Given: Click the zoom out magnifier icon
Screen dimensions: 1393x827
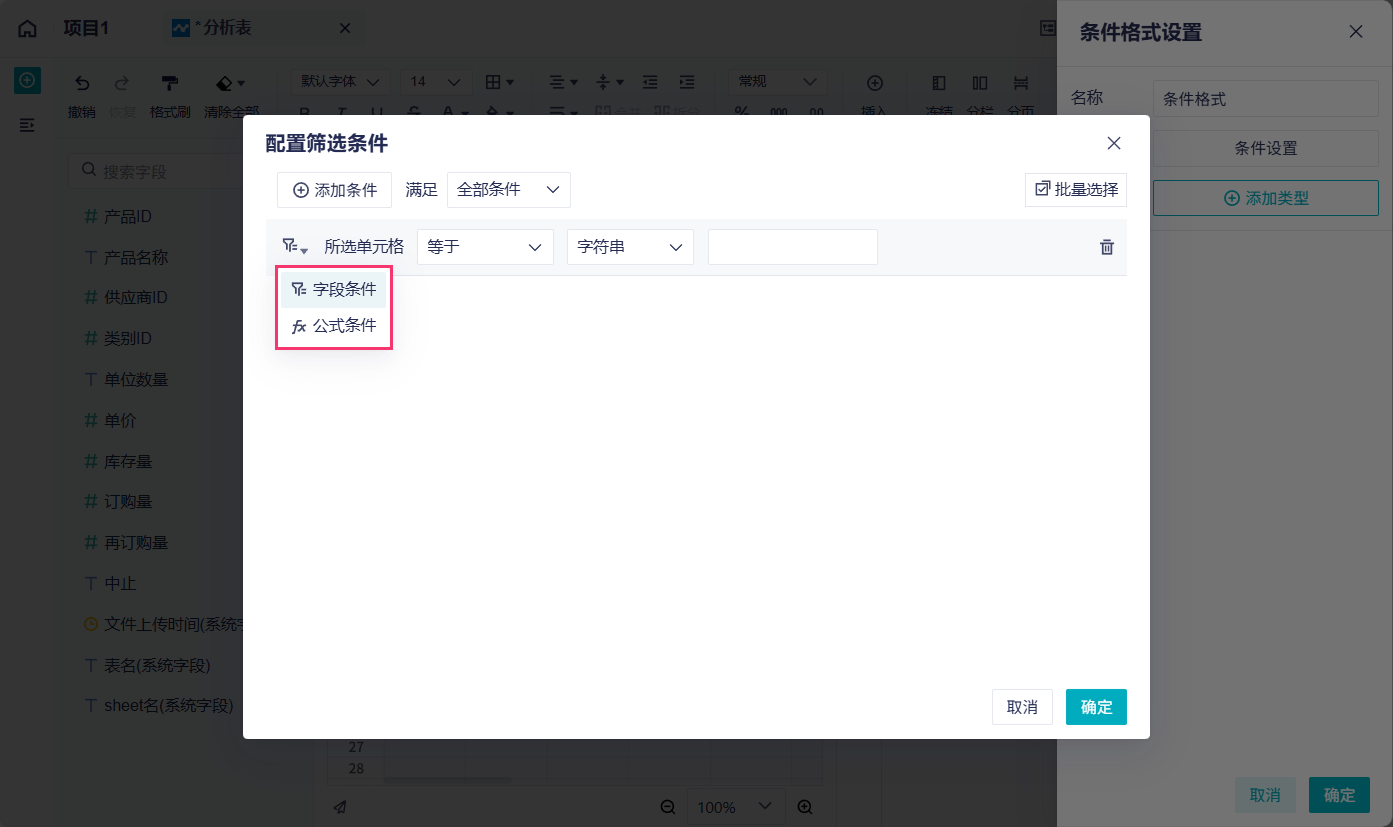Looking at the screenshot, I should (x=667, y=807).
